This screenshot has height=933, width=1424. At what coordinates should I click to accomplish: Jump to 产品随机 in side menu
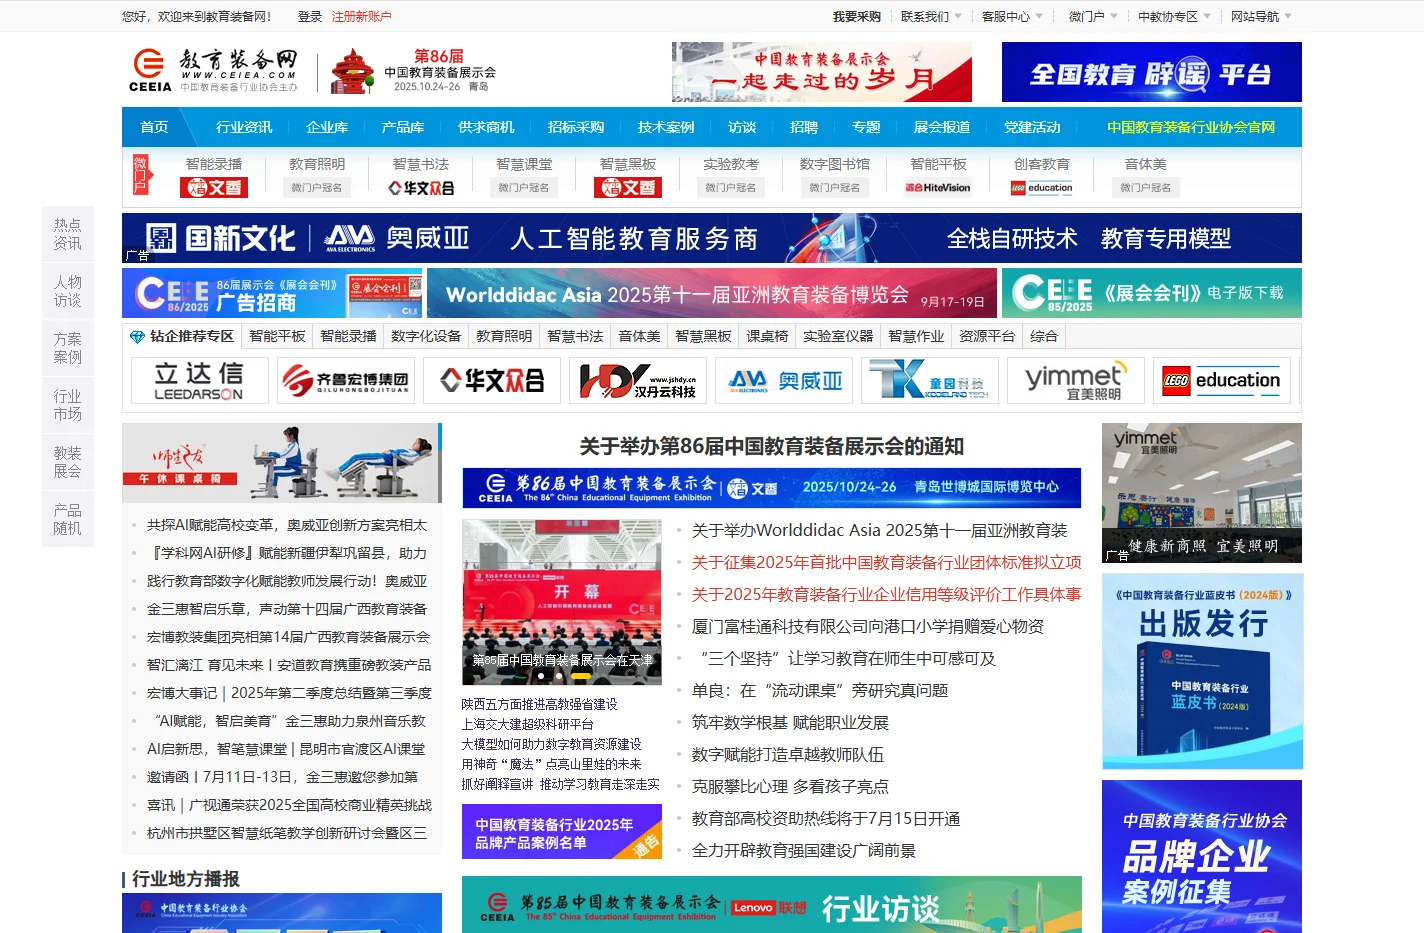pos(68,519)
